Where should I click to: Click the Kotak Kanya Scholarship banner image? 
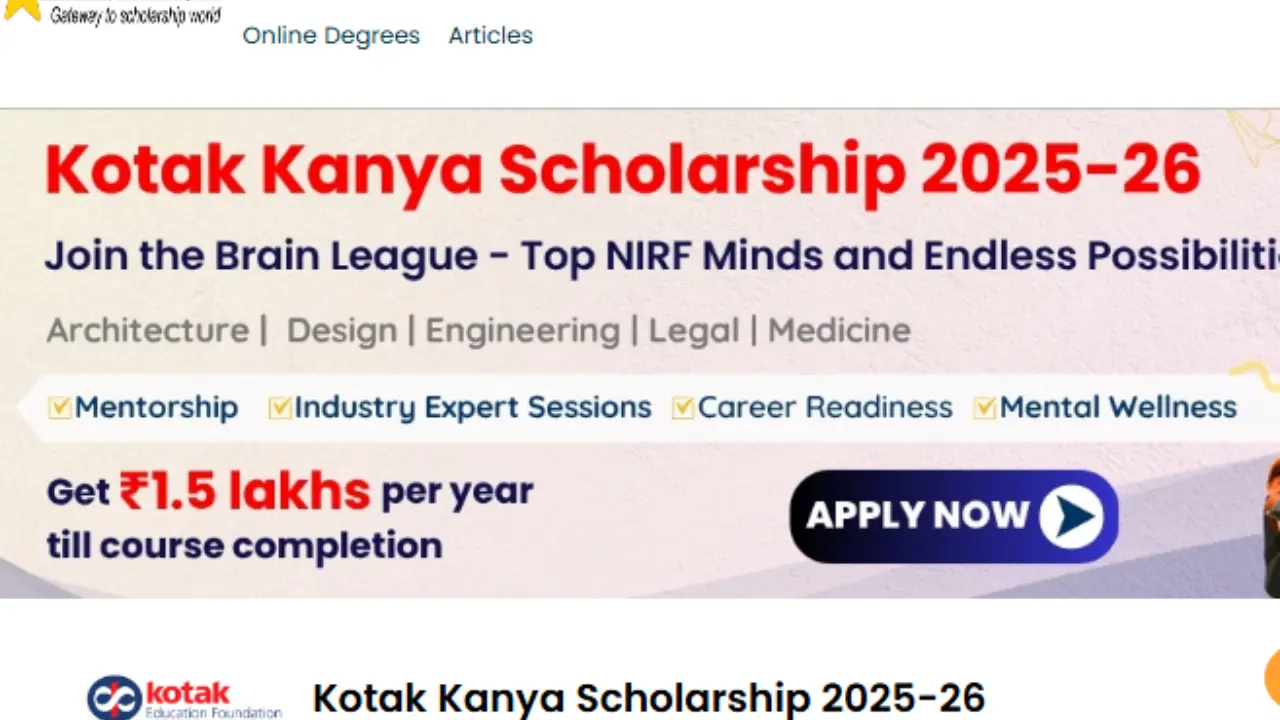[x=640, y=350]
